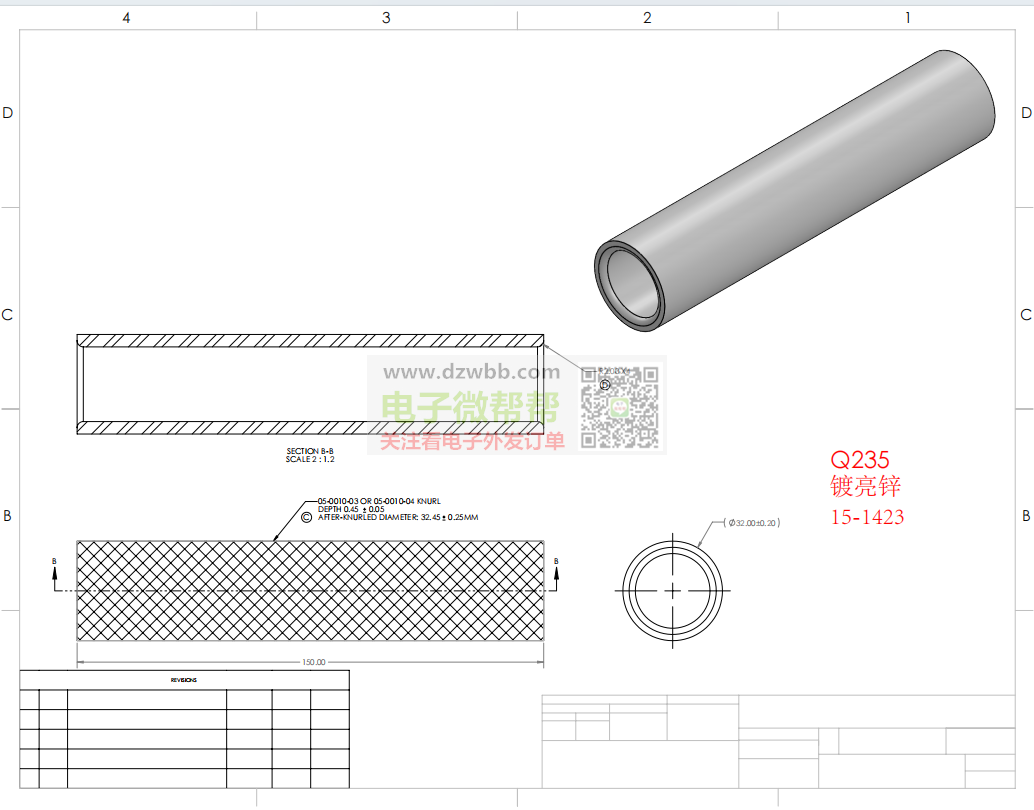
Task: Click the 15-1423 part number text
Action: click(867, 517)
